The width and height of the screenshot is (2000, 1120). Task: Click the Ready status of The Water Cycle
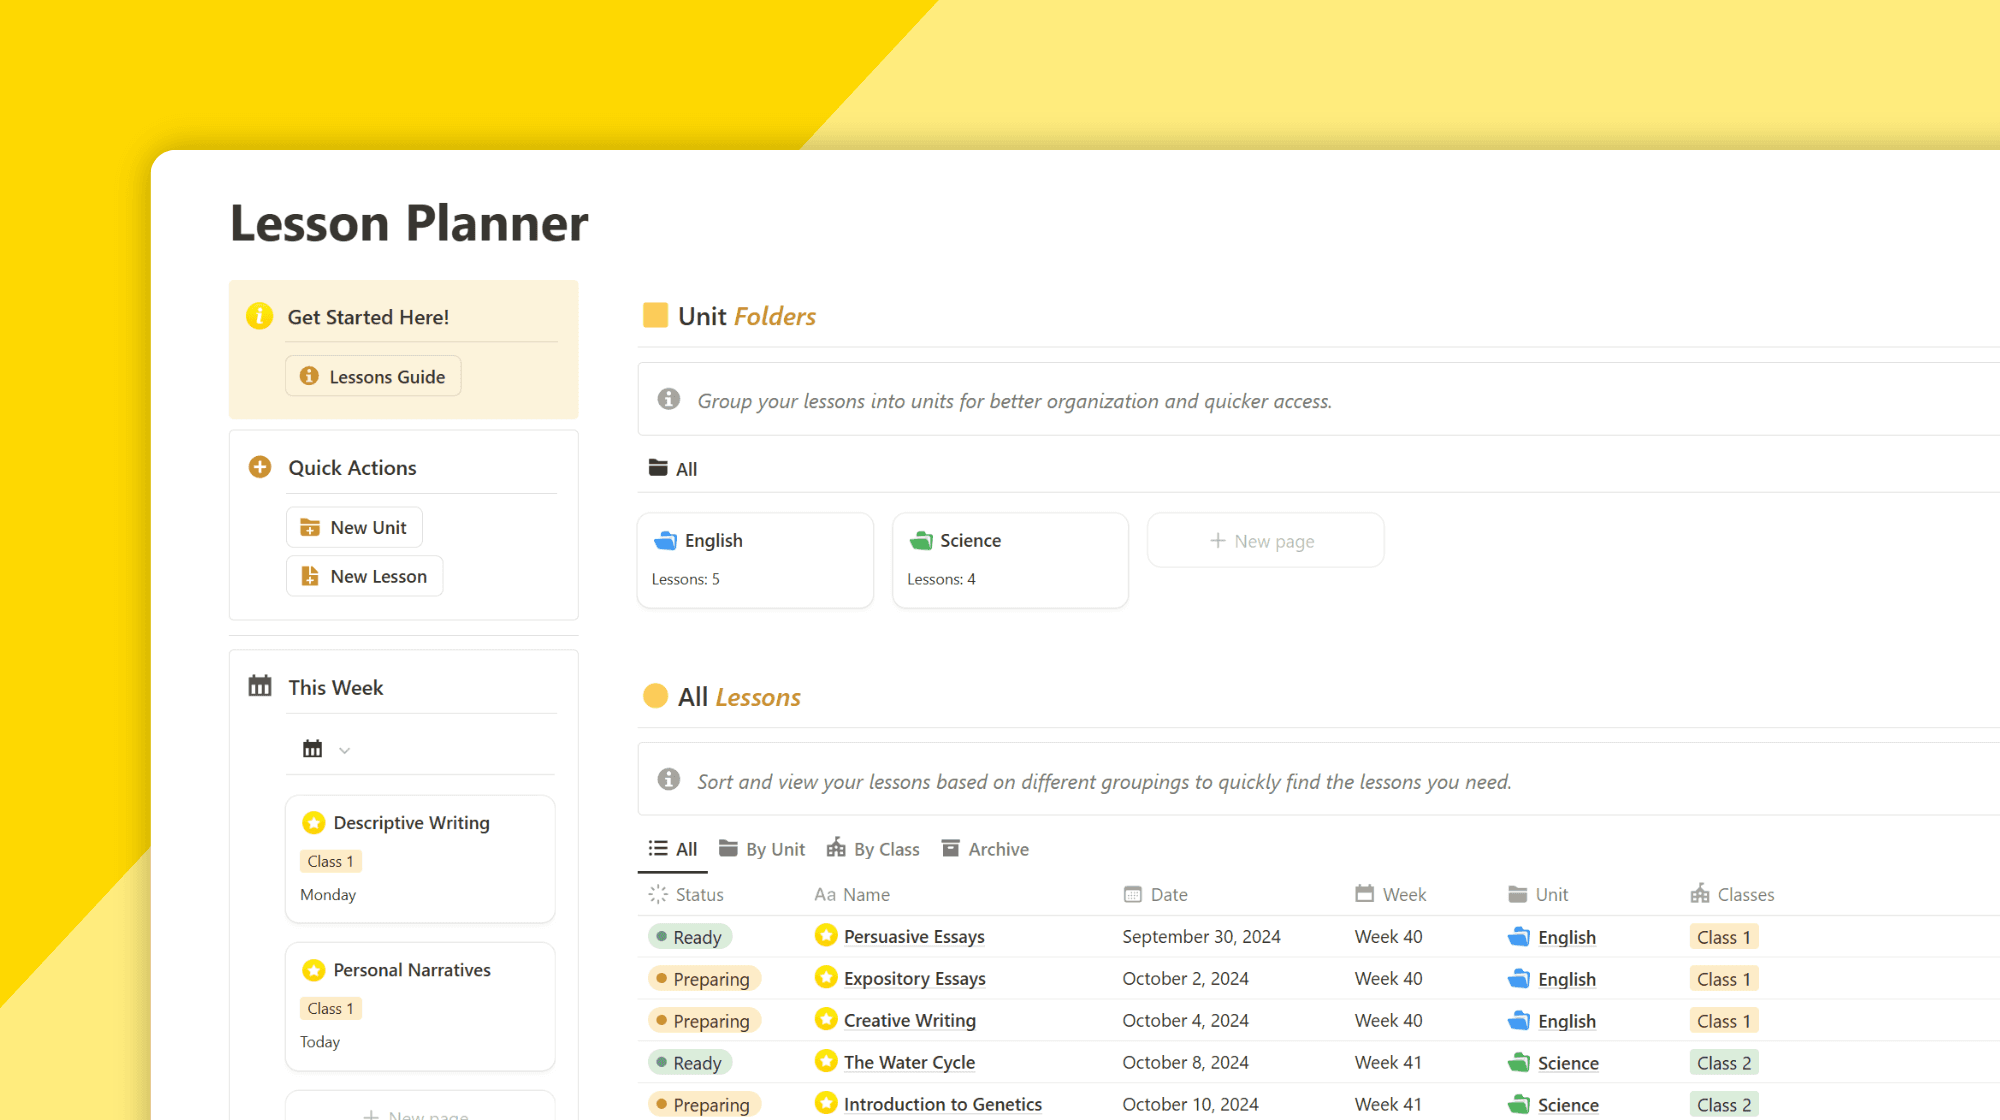(690, 1063)
